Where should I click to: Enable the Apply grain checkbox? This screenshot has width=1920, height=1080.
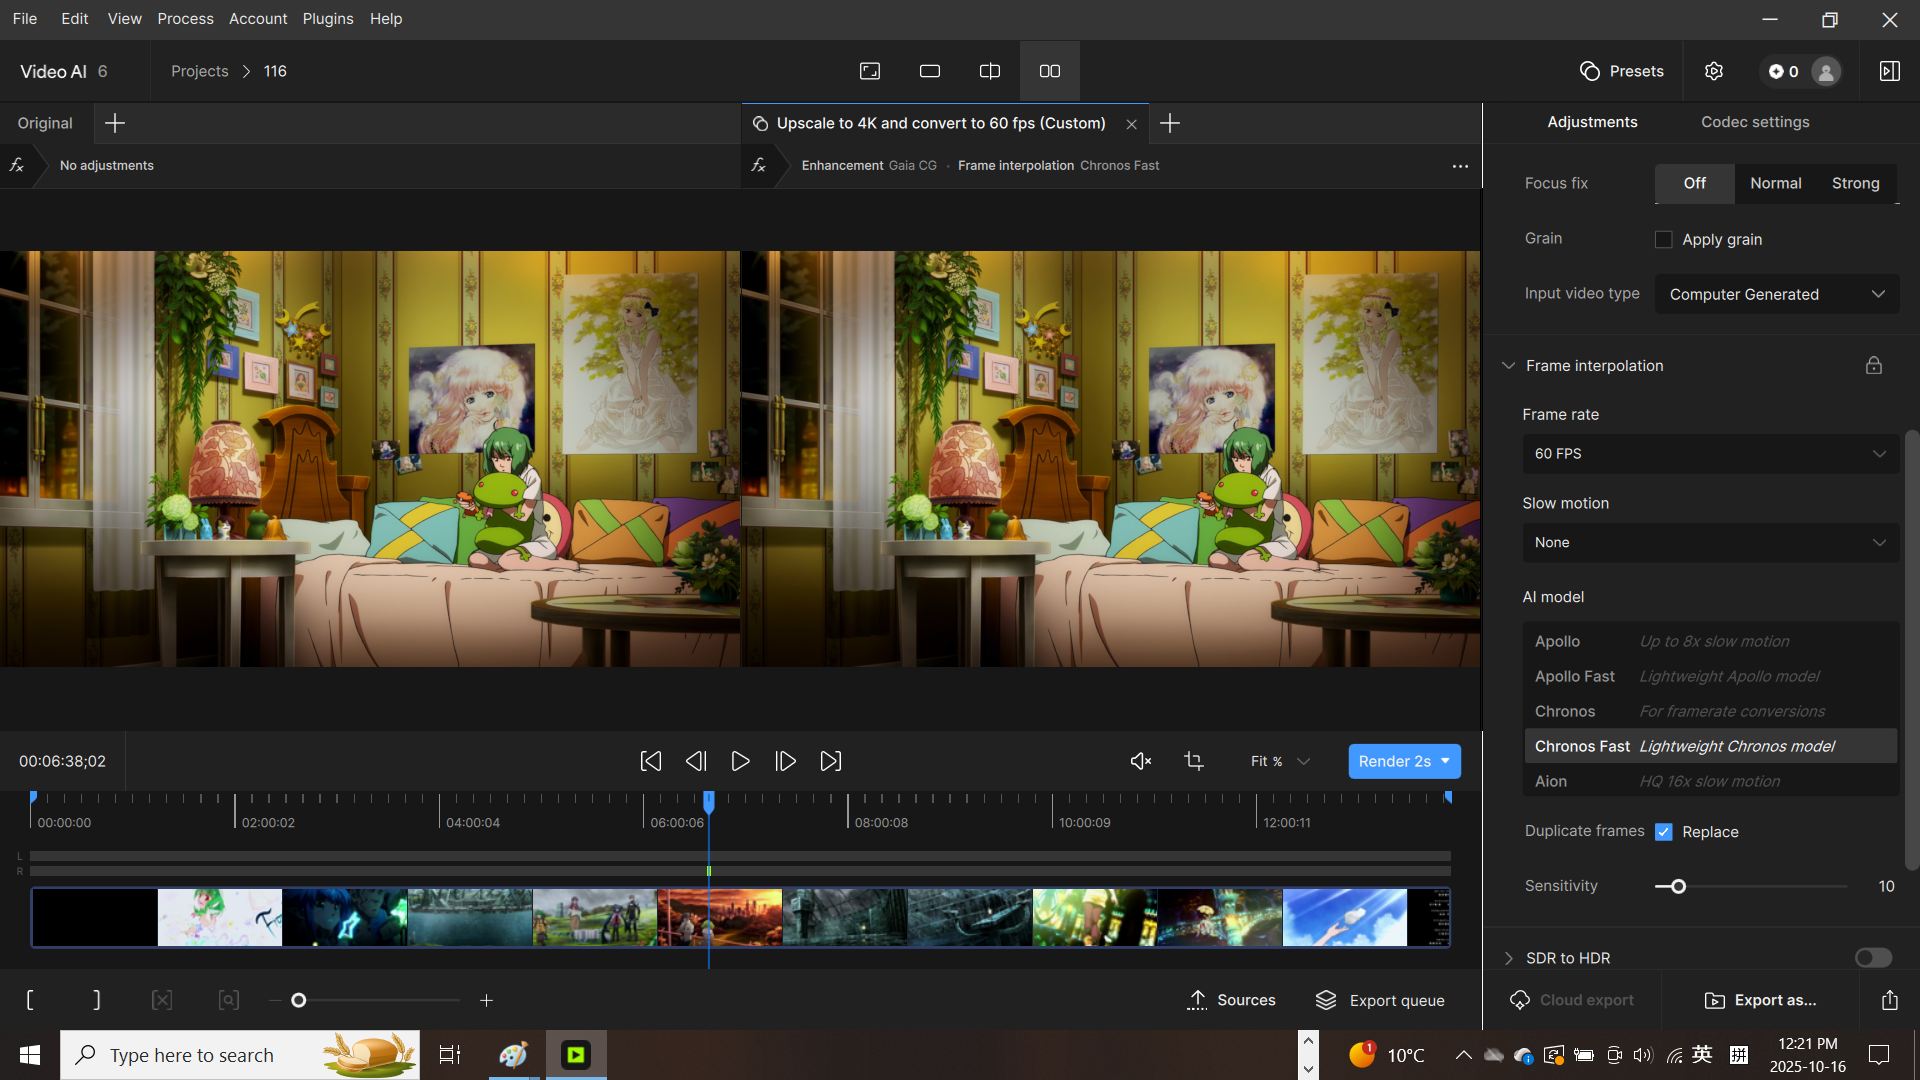pos(1664,240)
